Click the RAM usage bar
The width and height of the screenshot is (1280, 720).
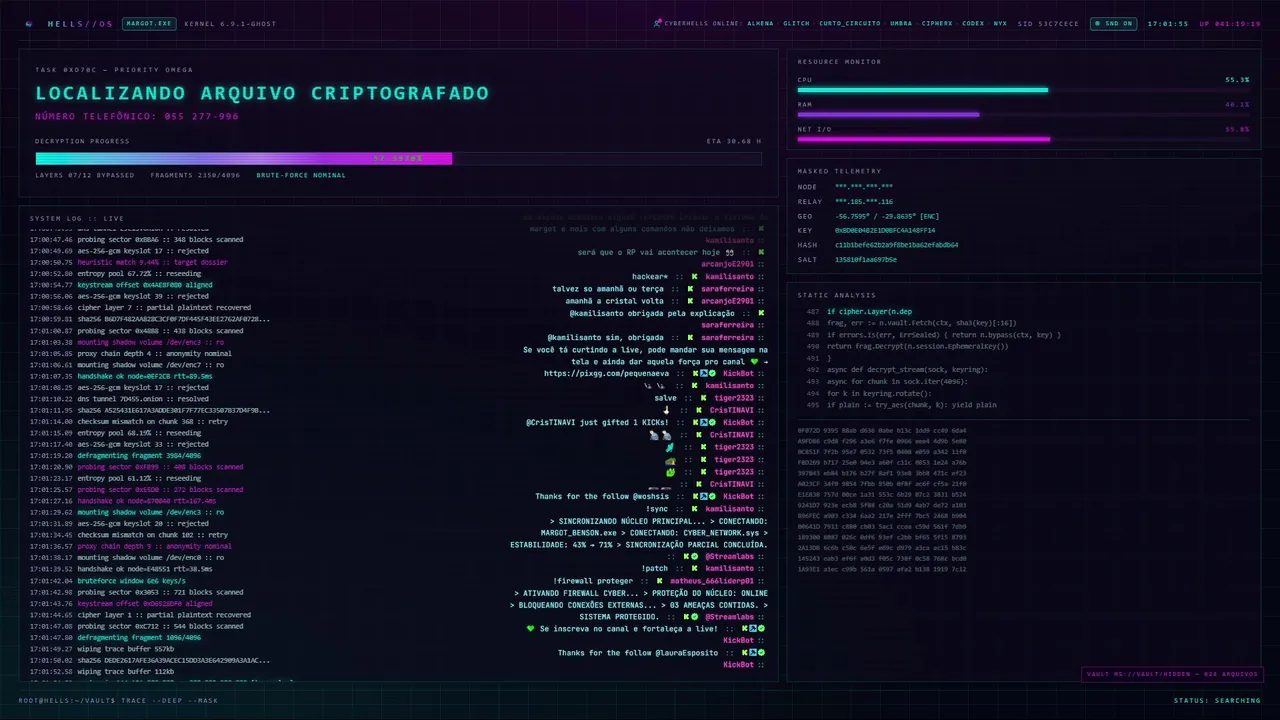[x=1023, y=114]
